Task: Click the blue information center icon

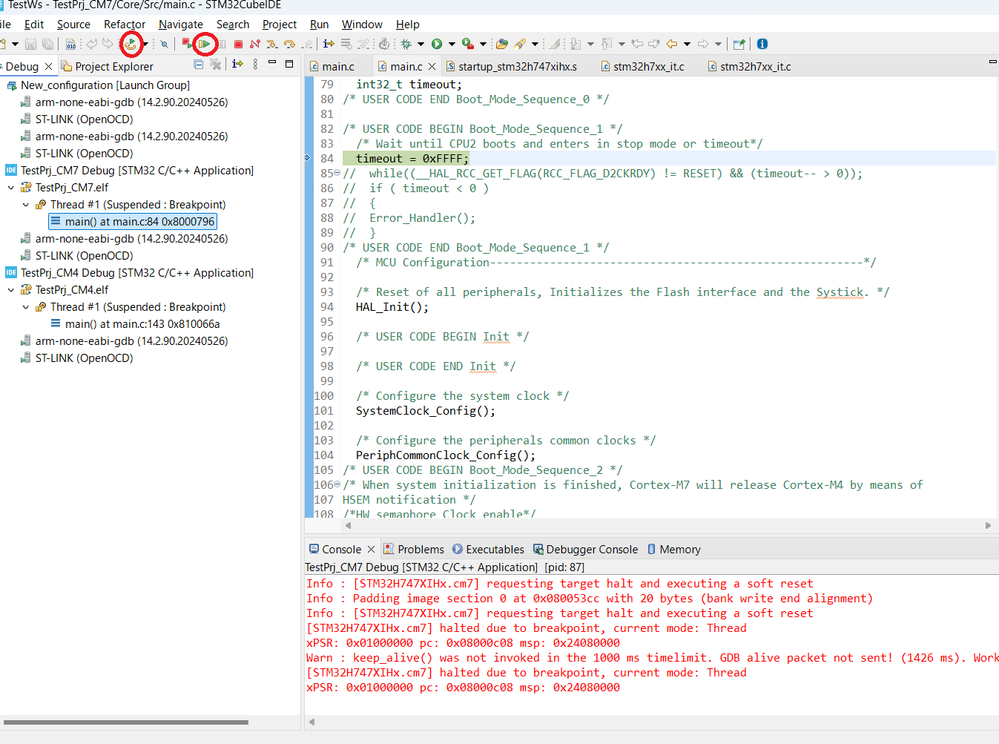Action: point(762,44)
